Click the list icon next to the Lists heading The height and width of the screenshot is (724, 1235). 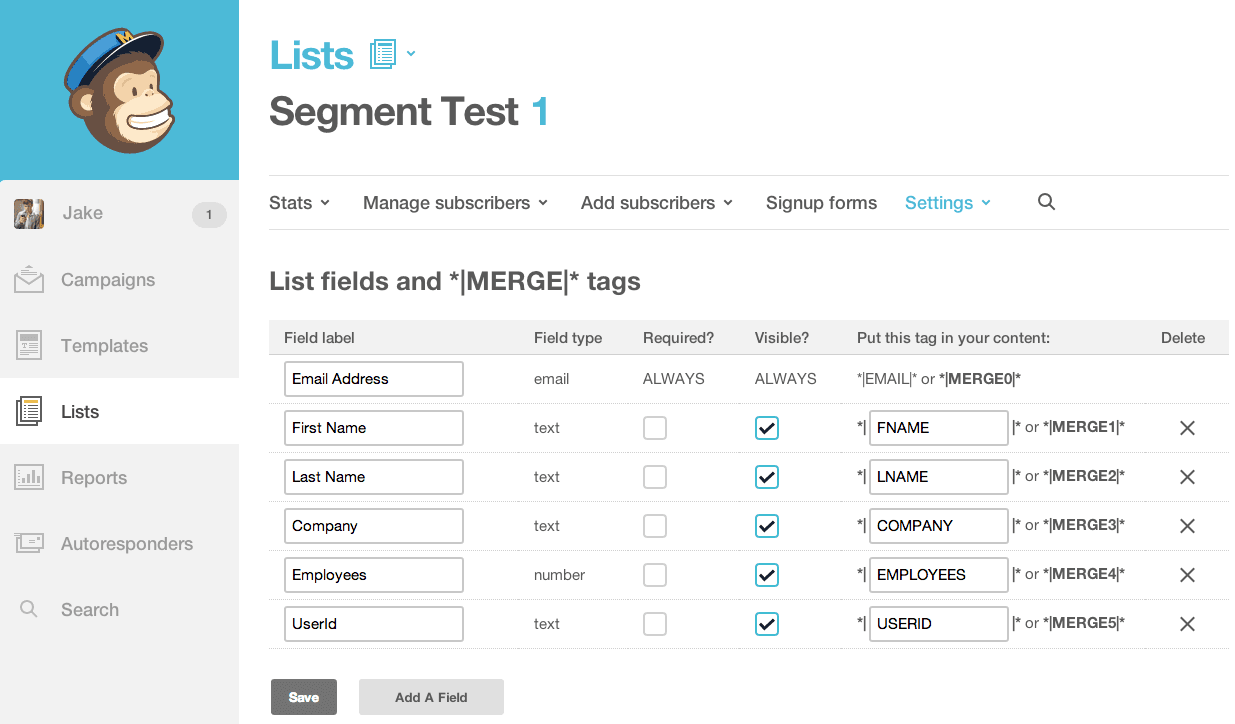pyautogui.click(x=381, y=53)
